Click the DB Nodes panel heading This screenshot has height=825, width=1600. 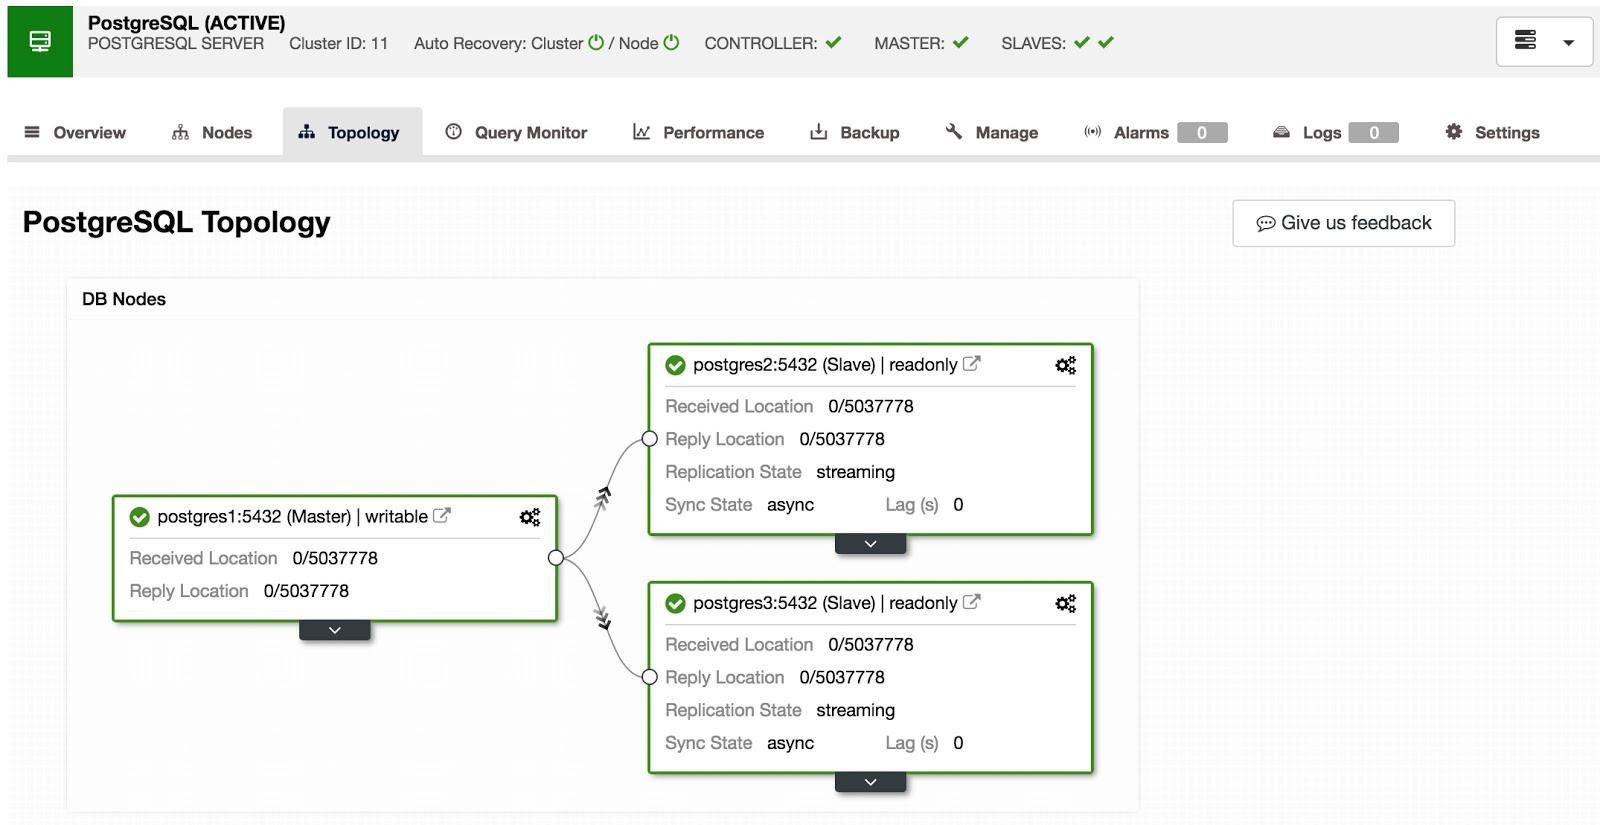coord(124,299)
